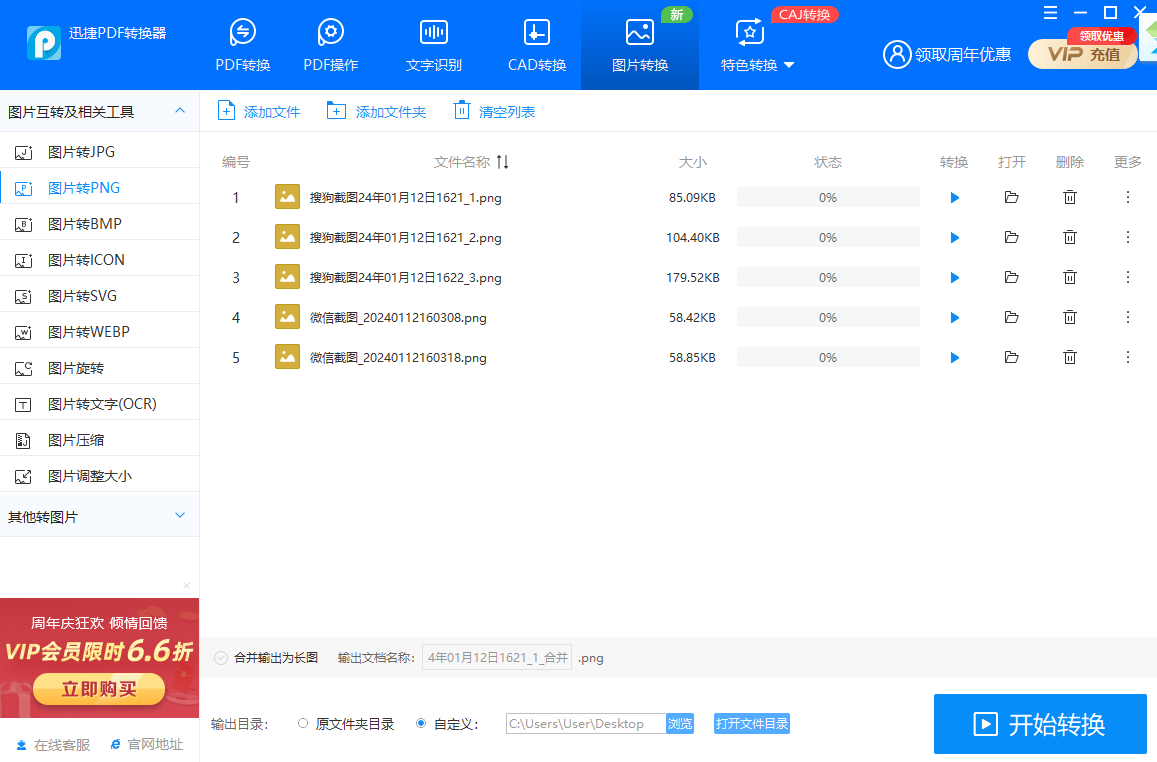Click the 打开文件目录 button
1157x762 pixels.
pyautogui.click(x=752, y=724)
